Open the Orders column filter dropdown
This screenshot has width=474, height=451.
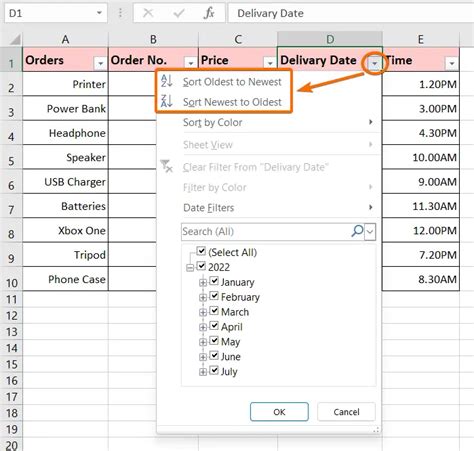pyautogui.click(x=100, y=63)
